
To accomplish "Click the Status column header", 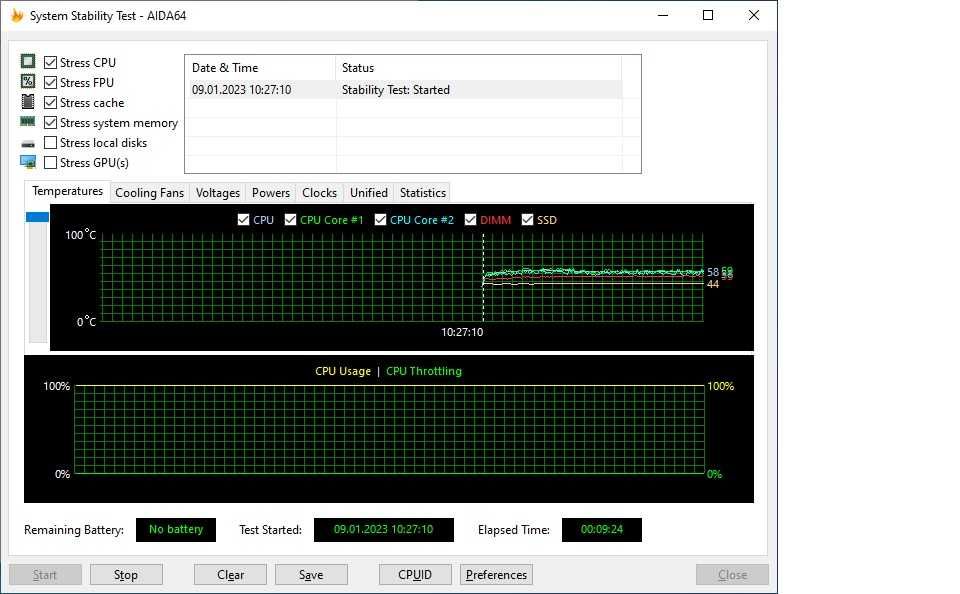I will [478, 68].
